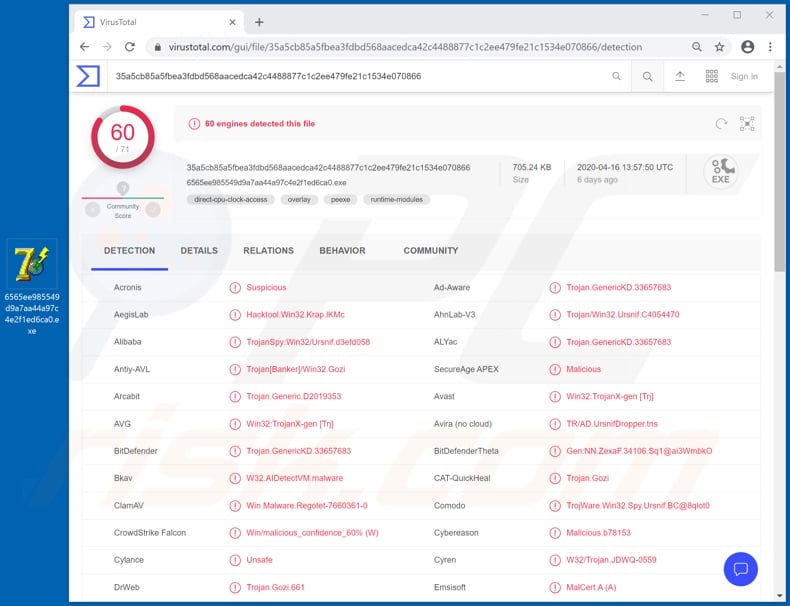Click community score downvote icon
This screenshot has height=606, width=790.
click(92, 210)
